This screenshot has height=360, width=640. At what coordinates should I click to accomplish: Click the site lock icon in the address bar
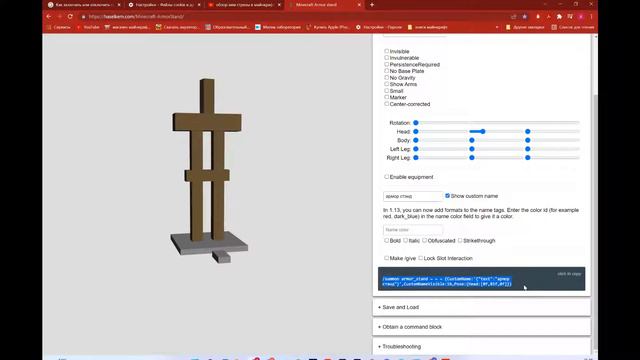point(83,17)
